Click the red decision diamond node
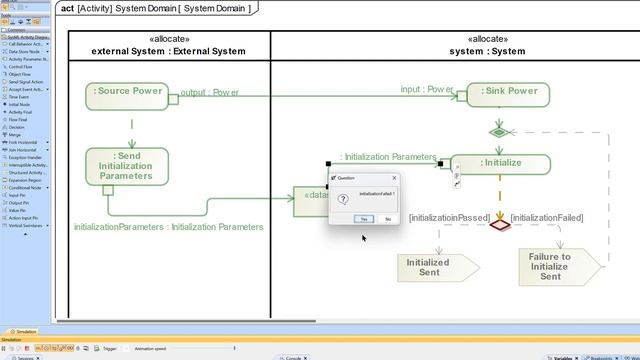This screenshot has height=360, width=640. pos(500,225)
